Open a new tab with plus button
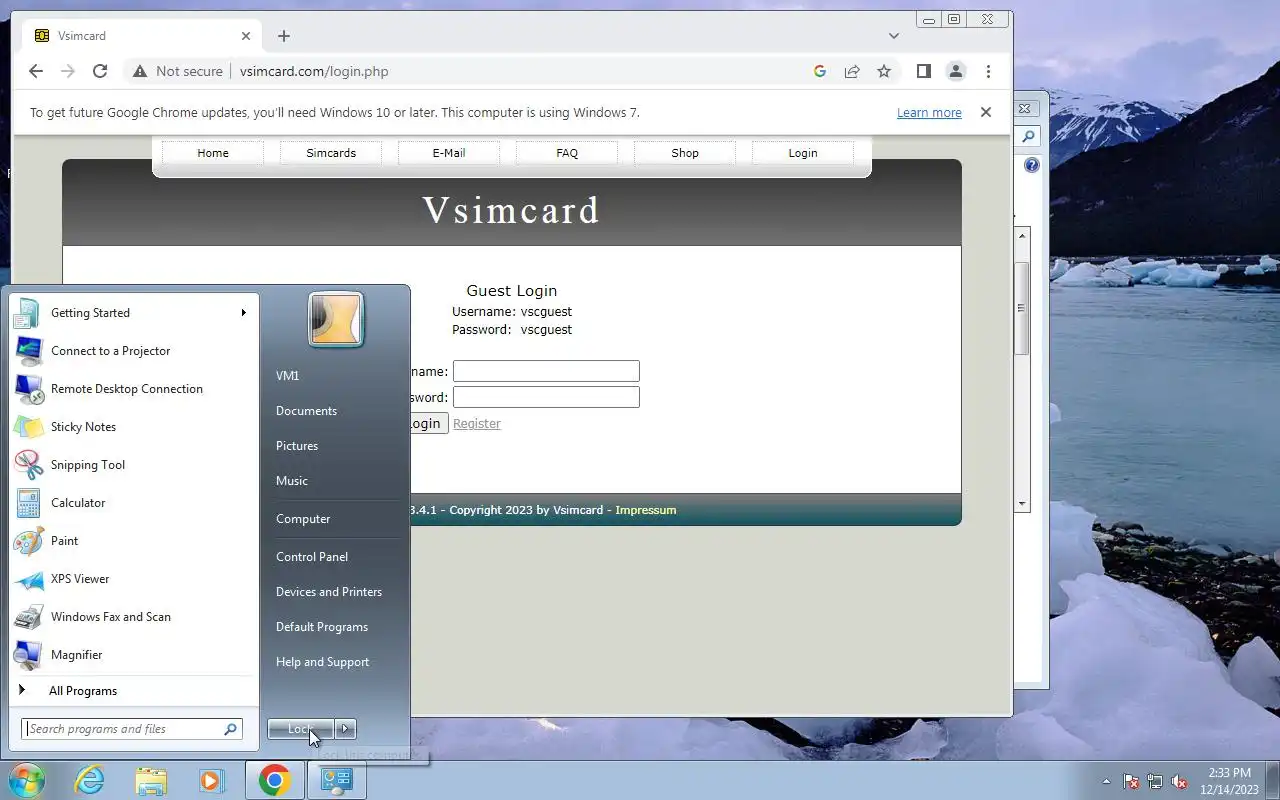The height and width of the screenshot is (800, 1280). pyautogui.click(x=284, y=36)
